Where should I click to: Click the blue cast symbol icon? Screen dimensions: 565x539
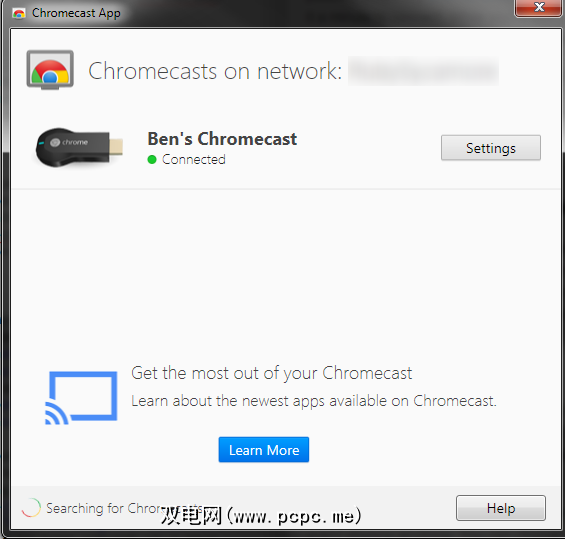pyautogui.click(x=81, y=398)
